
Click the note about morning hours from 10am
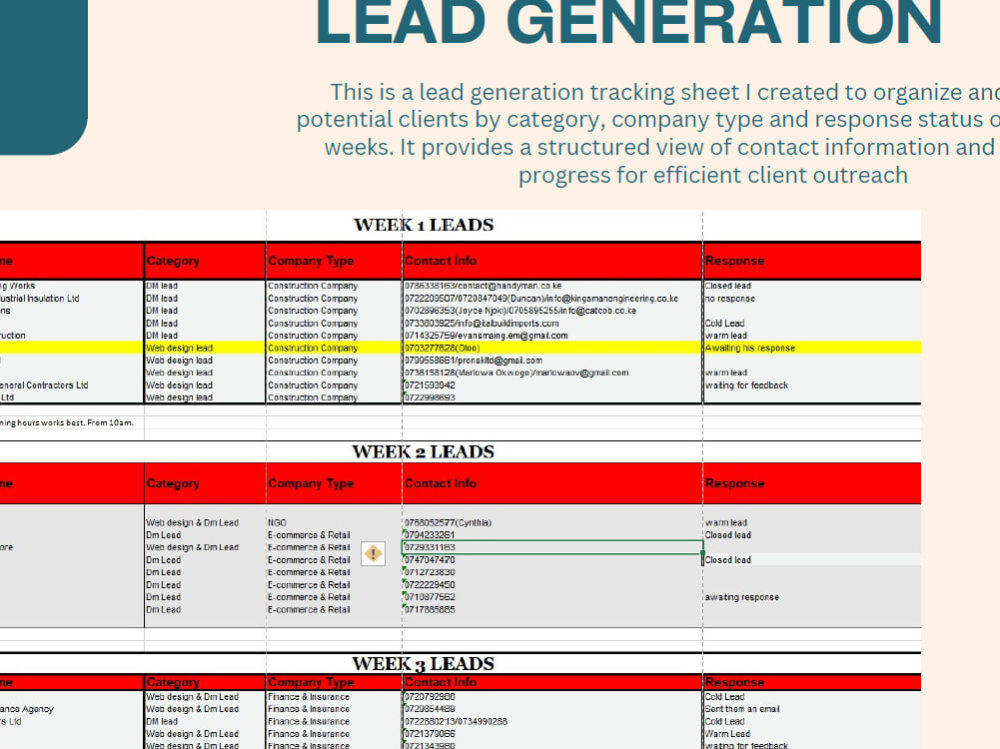66,422
